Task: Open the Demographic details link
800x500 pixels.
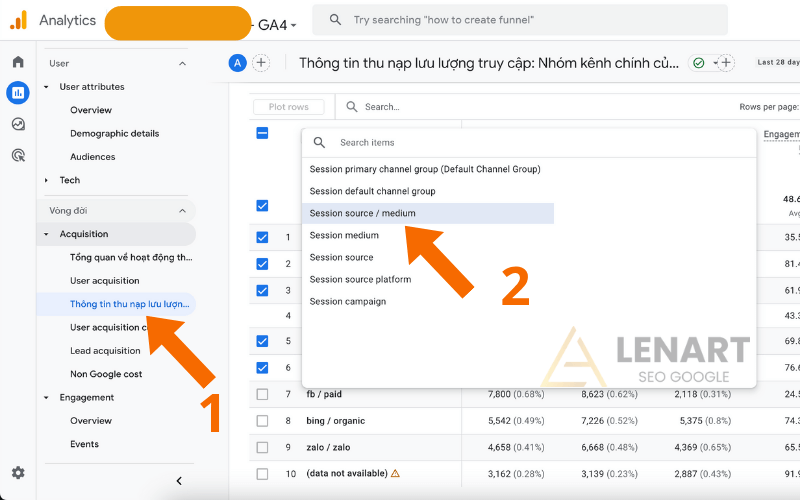Action: point(114,133)
